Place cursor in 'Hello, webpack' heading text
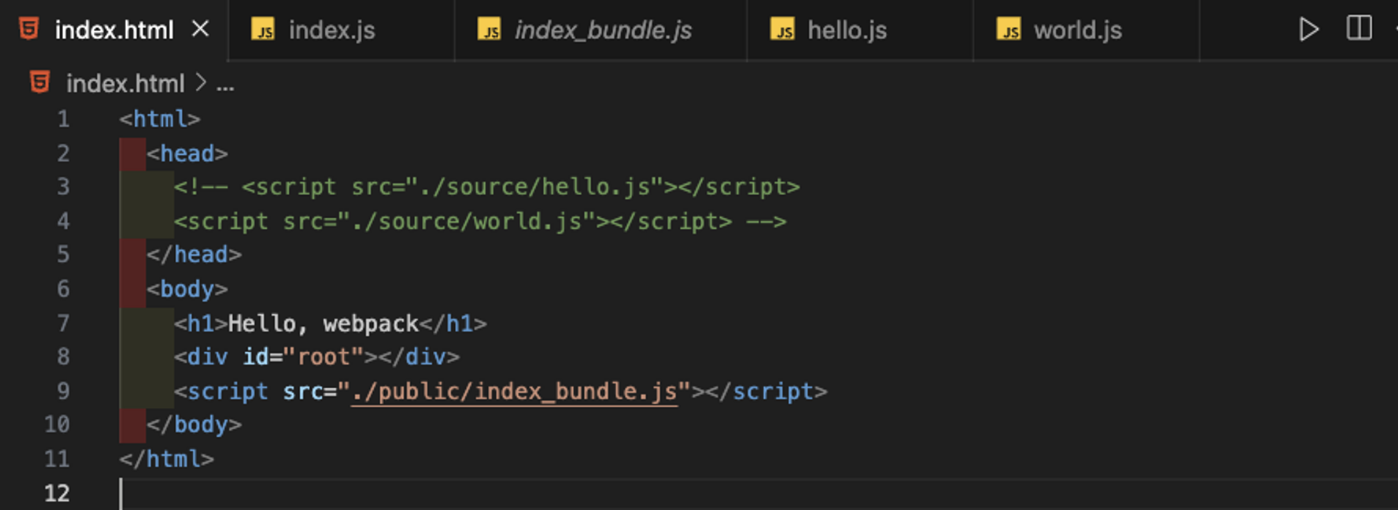The height and width of the screenshot is (510, 1398). [x=323, y=323]
